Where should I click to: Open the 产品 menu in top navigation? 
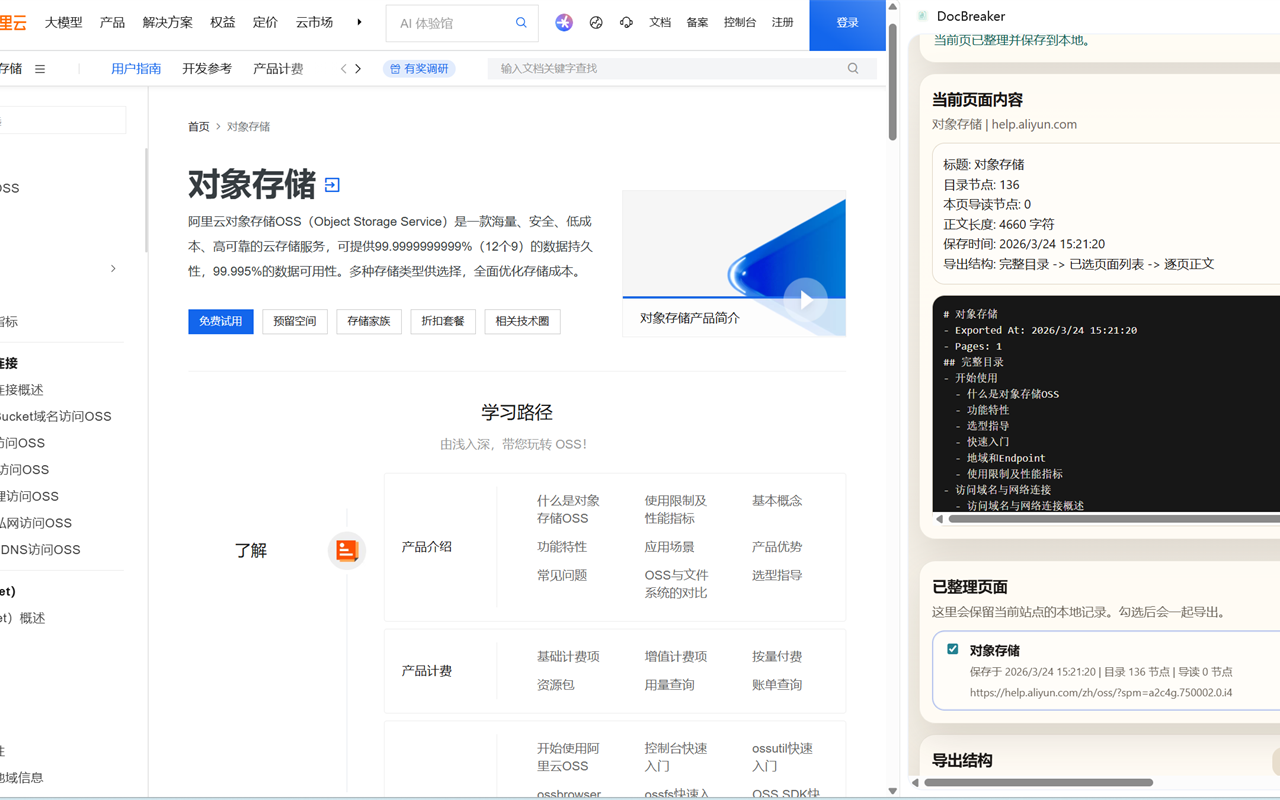pyautogui.click(x=112, y=23)
